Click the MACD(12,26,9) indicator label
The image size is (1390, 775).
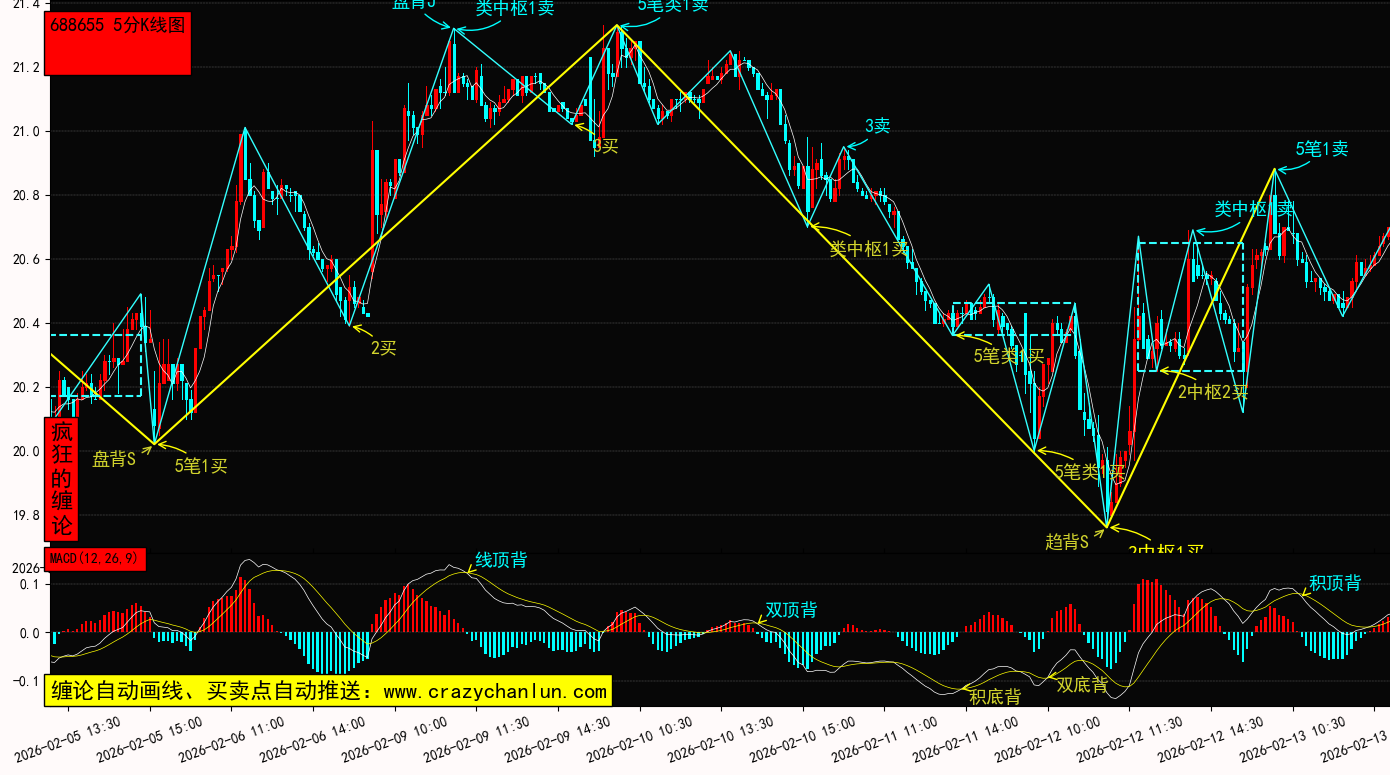(96, 558)
